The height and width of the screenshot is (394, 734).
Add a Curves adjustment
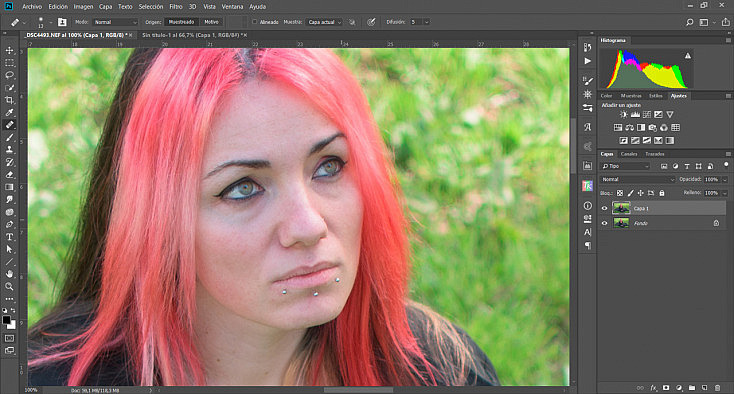647,115
